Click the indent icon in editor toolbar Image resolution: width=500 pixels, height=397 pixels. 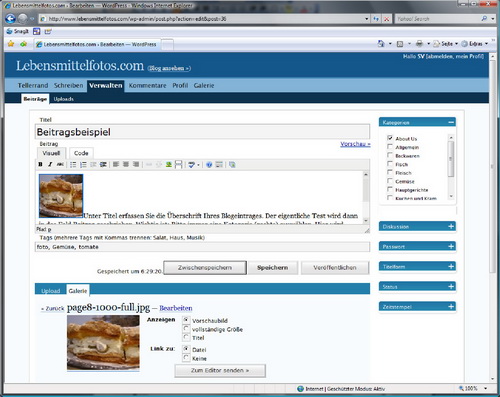point(103,164)
